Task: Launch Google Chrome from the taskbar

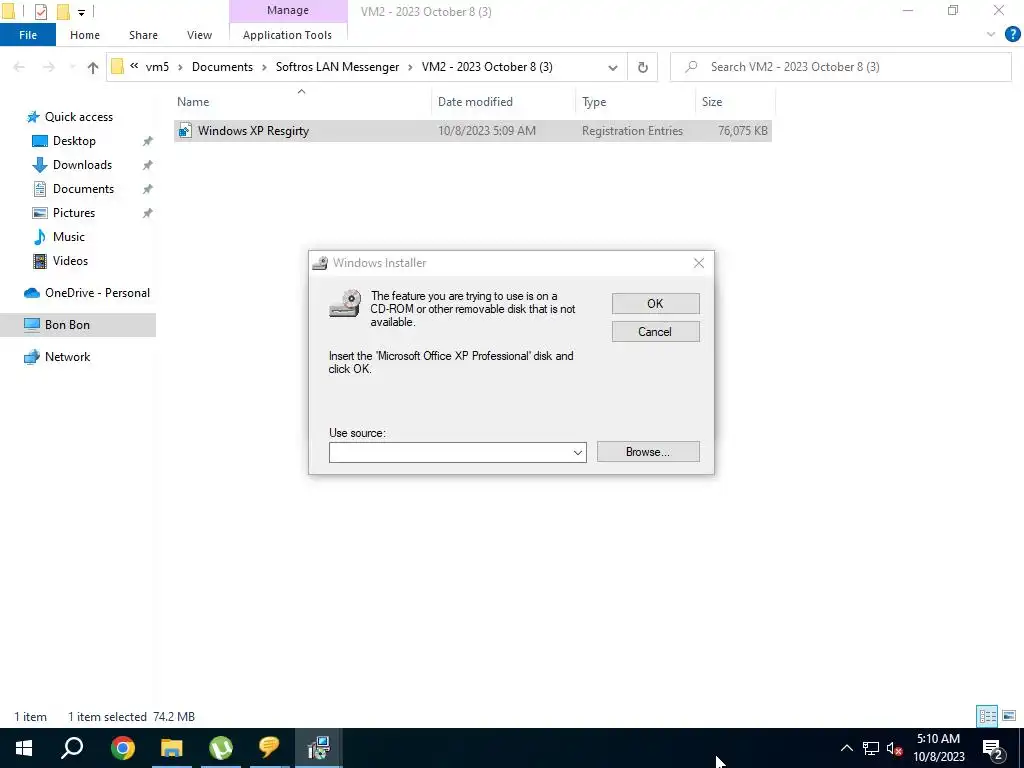Action: point(123,748)
